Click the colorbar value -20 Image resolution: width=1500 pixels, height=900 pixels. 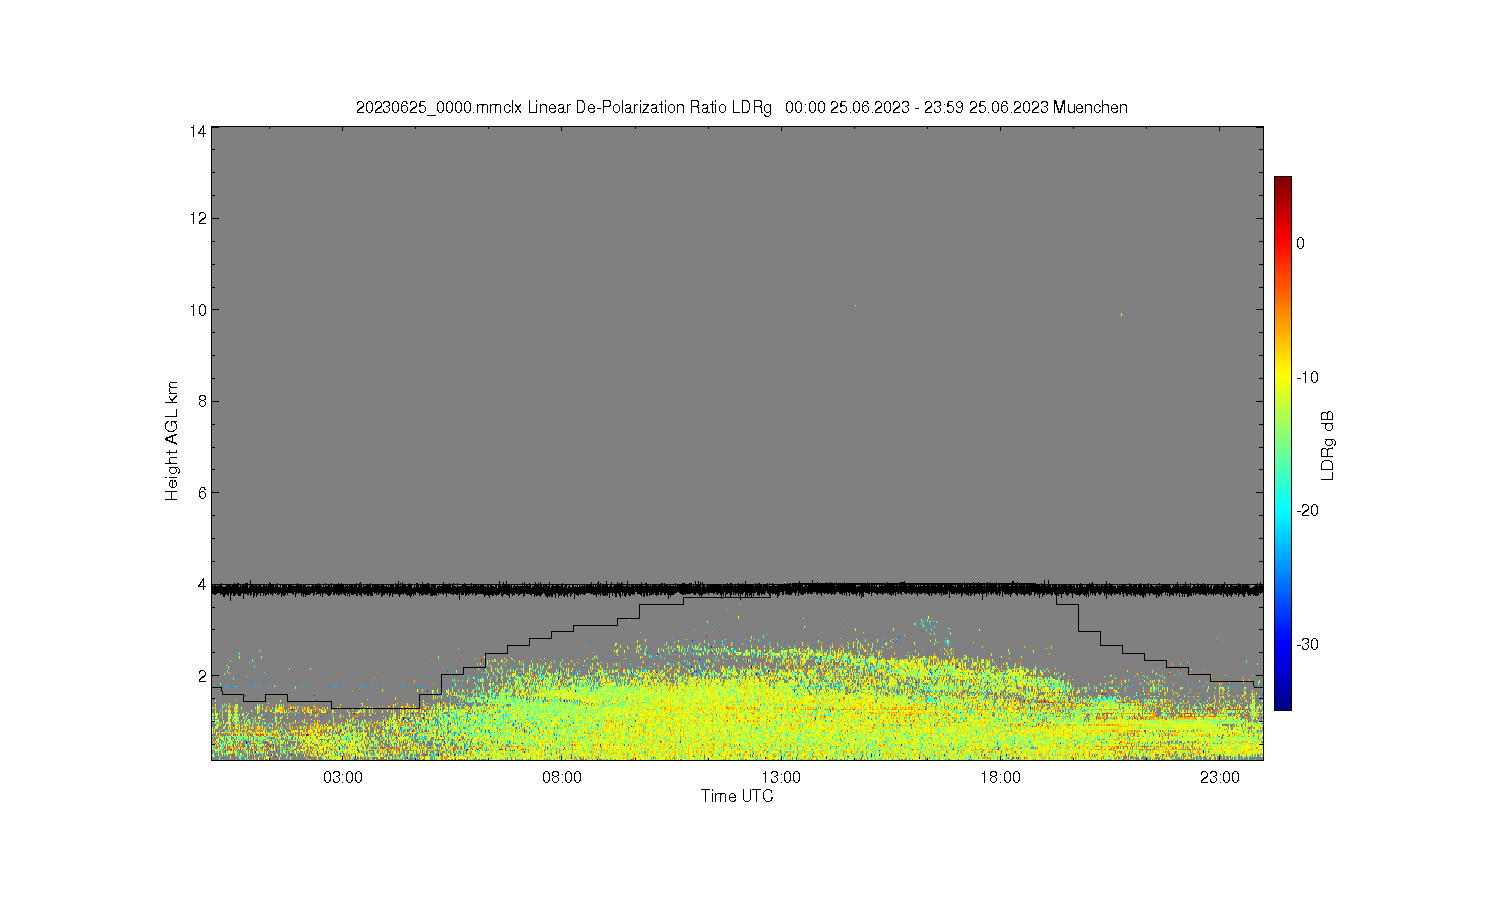tap(1307, 510)
